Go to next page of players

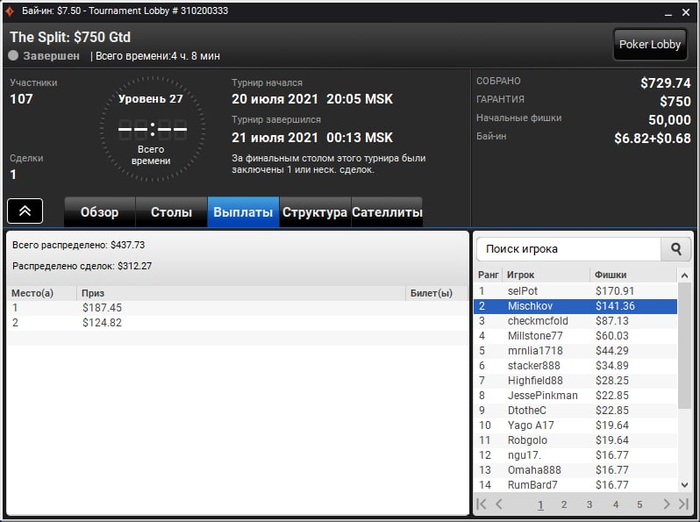667,504
